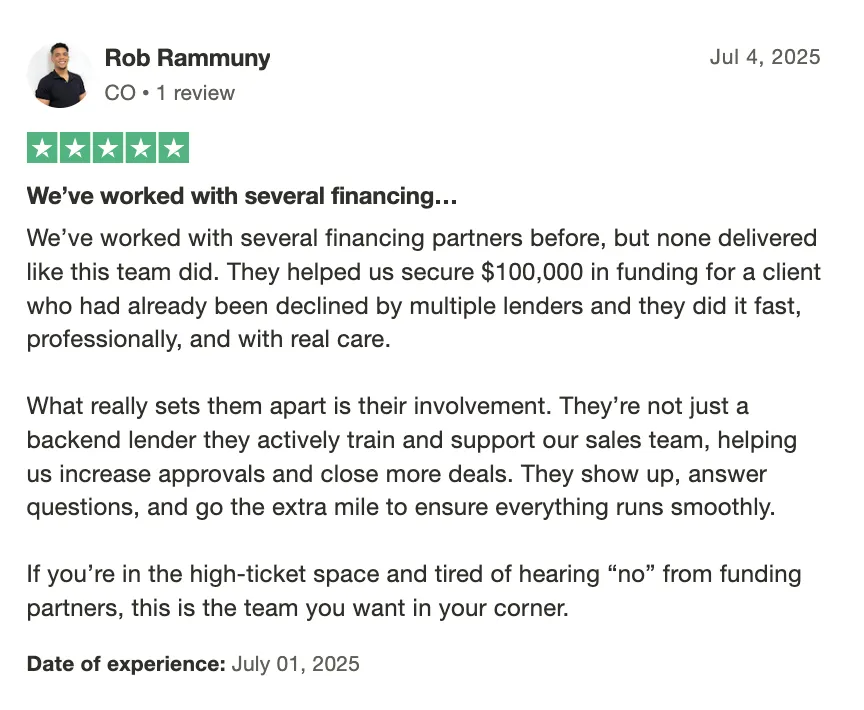This screenshot has width=864, height=710.
Task: Click the paragraph starting 'What really sets them apart'
Action: tap(412, 457)
